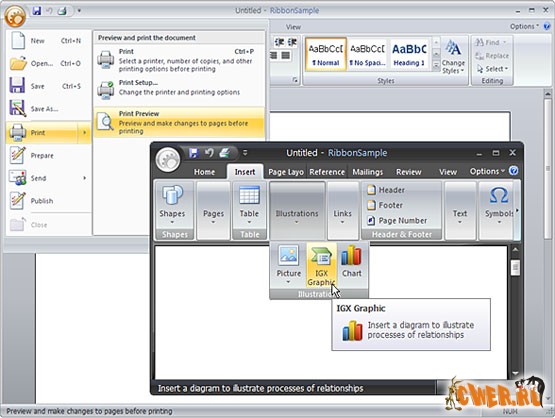555x418 pixels.
Task: Collapse the Illustrations group dropdown
Action: (297, 211)
